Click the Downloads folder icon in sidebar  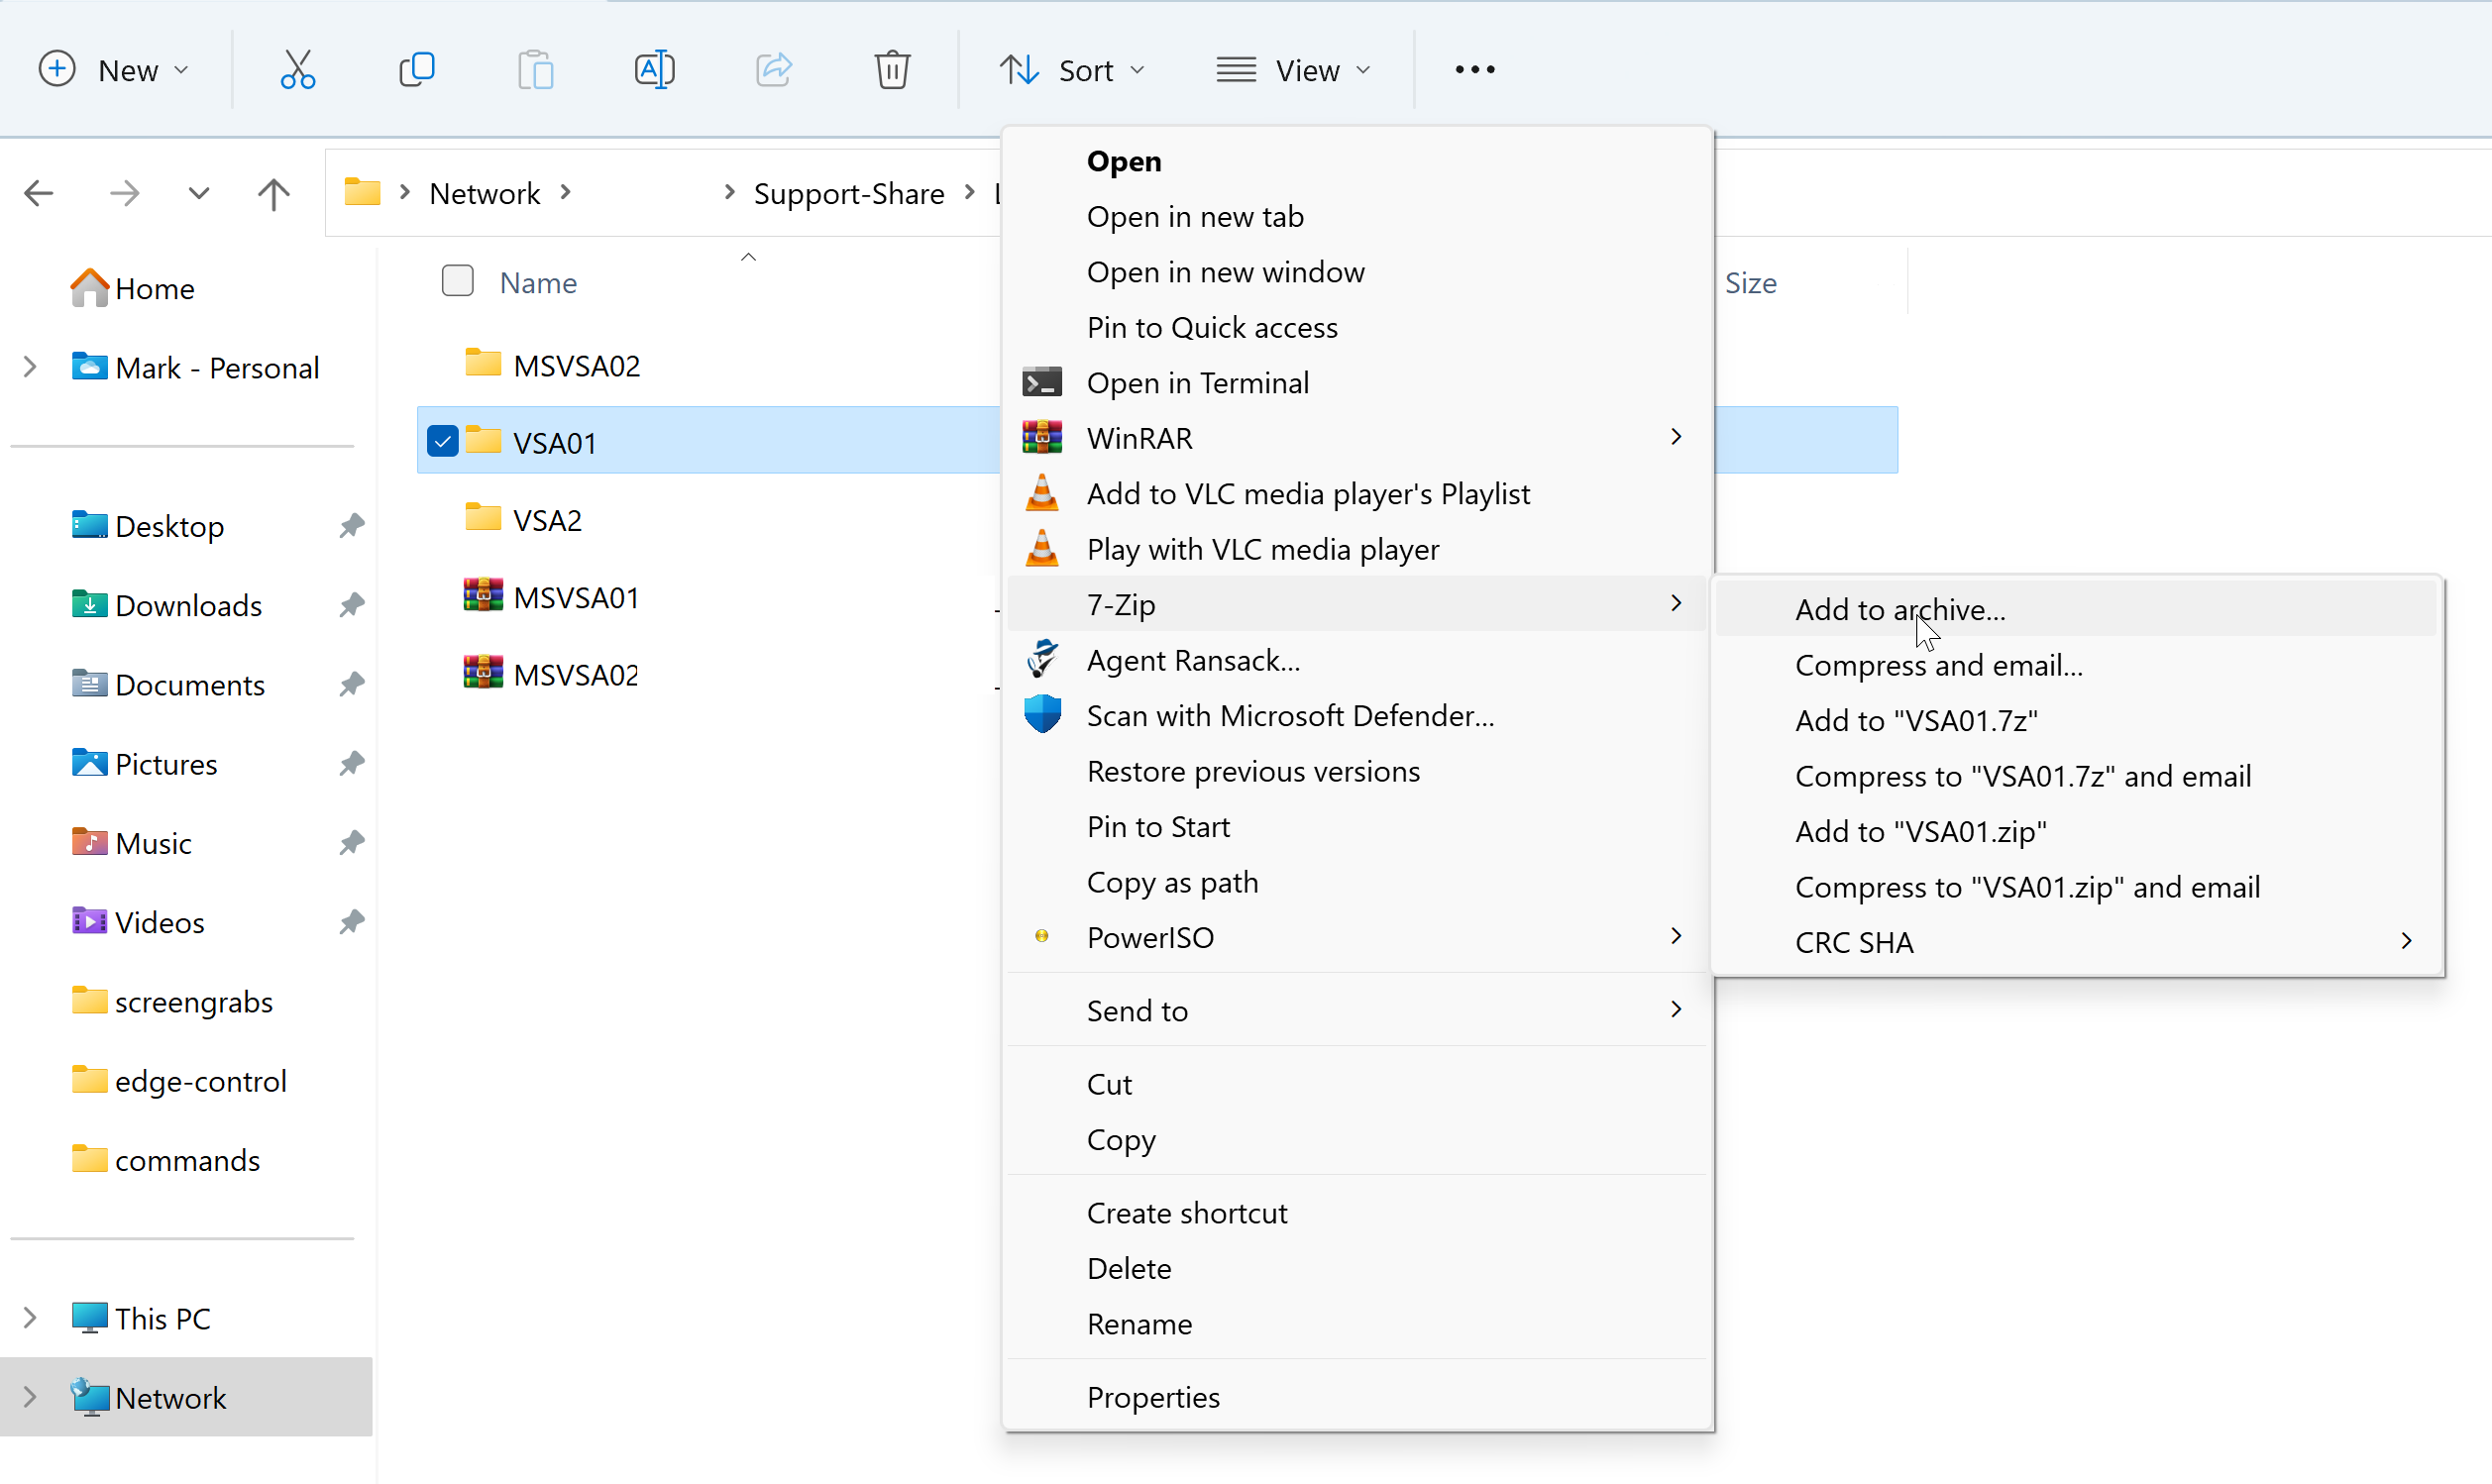point(89,605)
